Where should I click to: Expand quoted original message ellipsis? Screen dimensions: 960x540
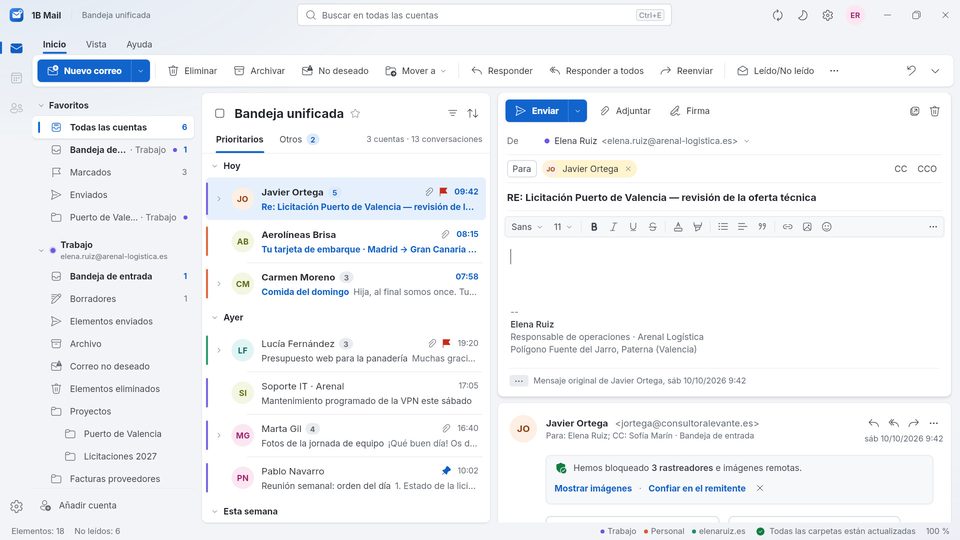(519, 381)
